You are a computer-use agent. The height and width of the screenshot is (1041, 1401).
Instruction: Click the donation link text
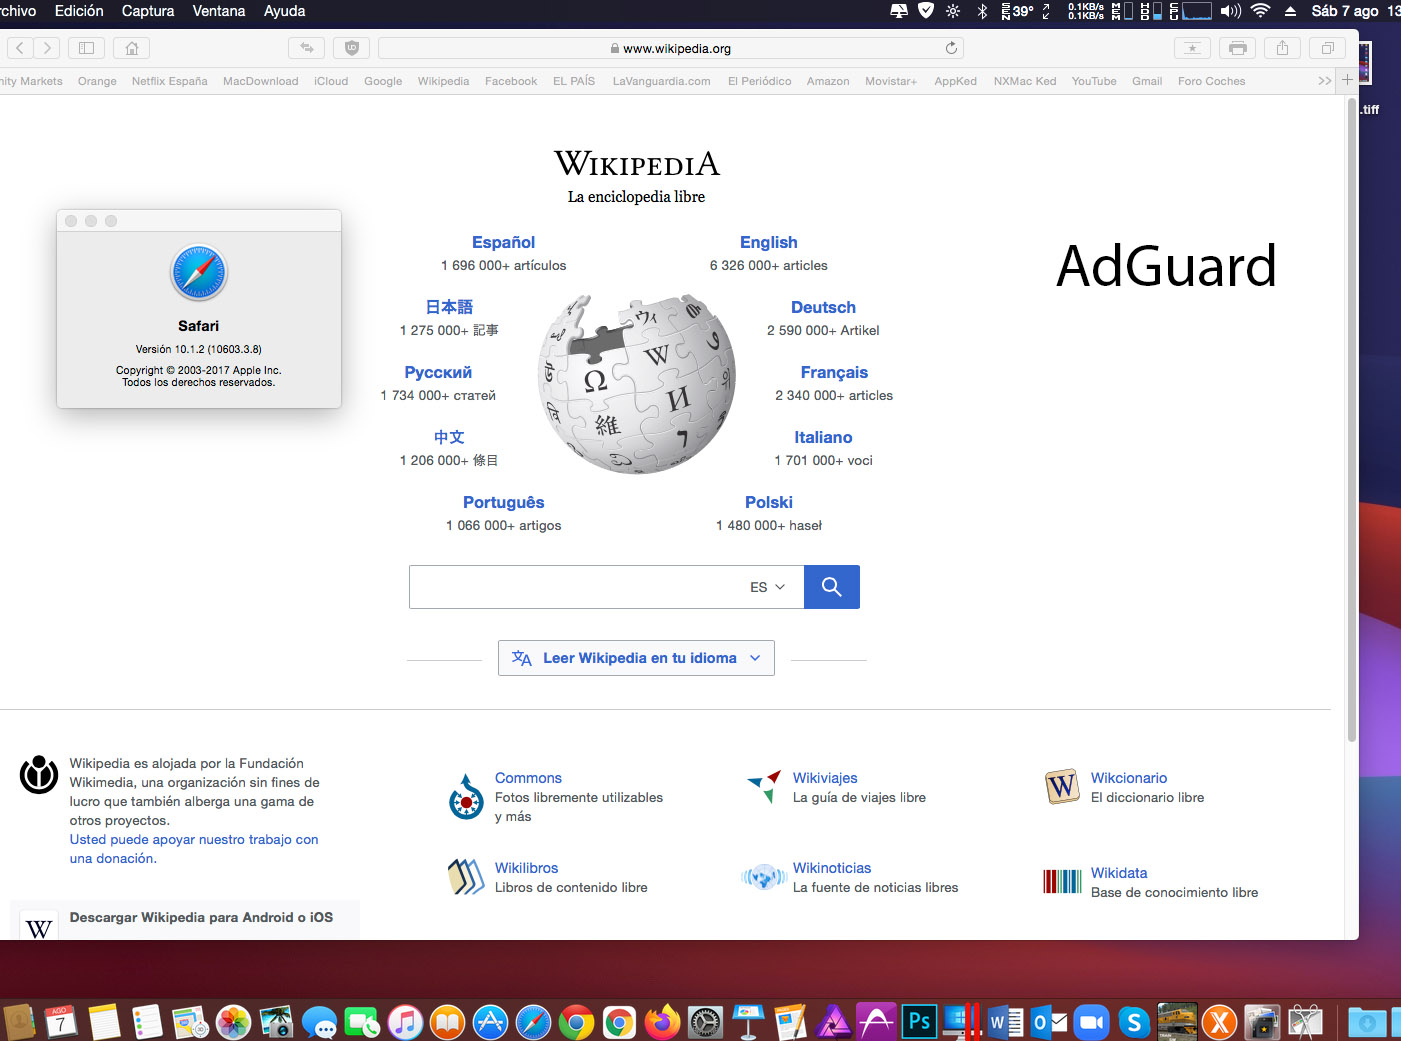point(194,849)
